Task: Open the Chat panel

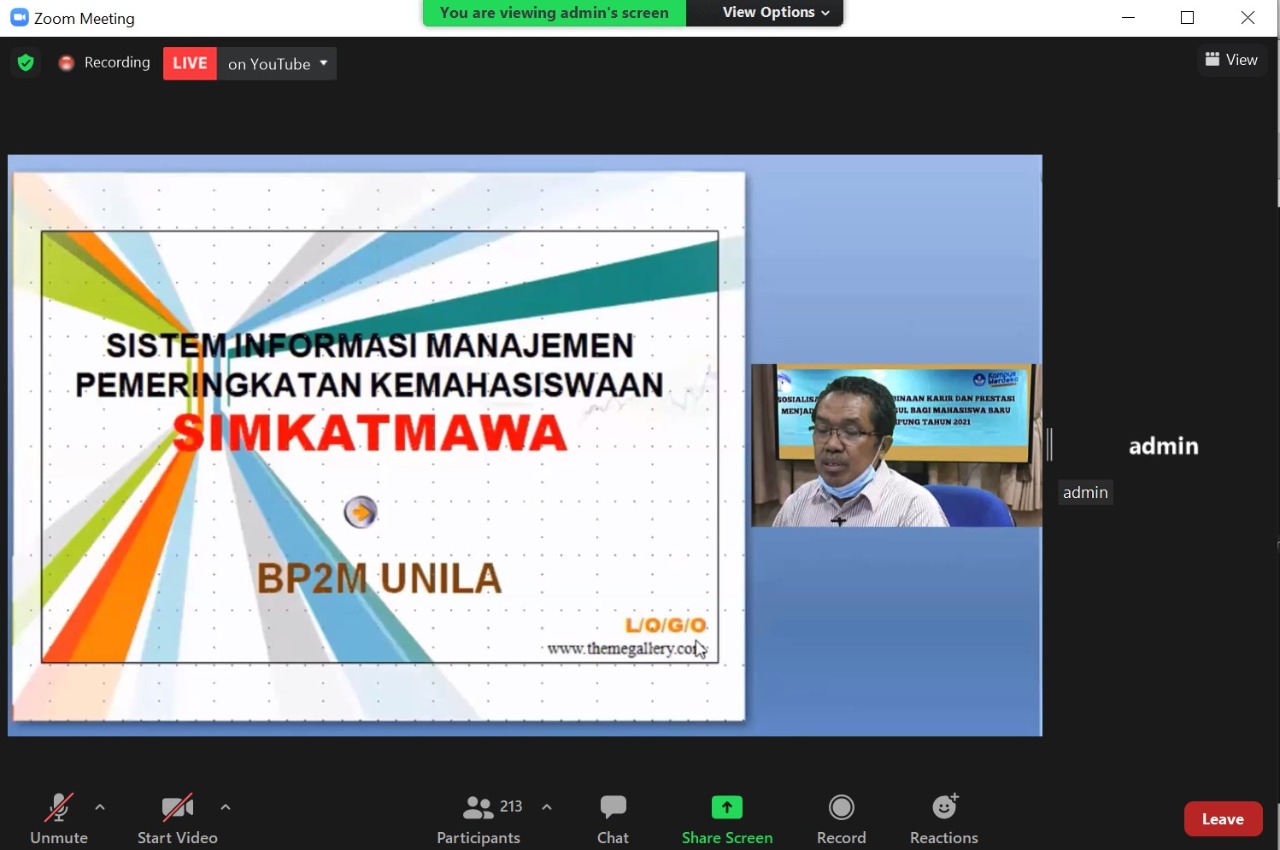Action: point(613,819)
